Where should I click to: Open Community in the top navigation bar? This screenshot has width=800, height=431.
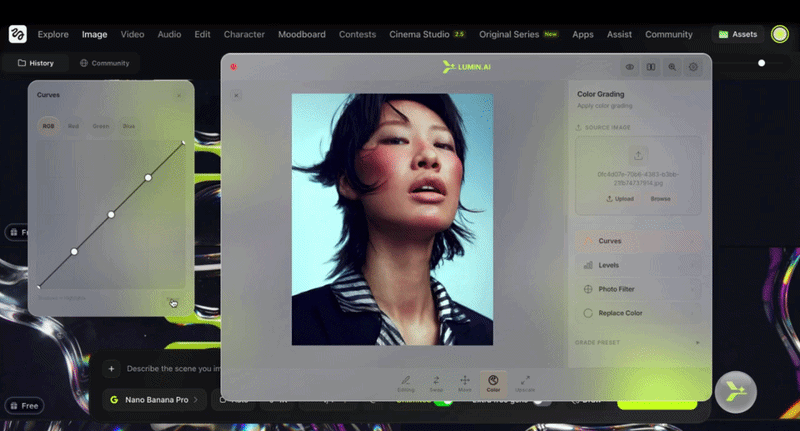[668, 34]
